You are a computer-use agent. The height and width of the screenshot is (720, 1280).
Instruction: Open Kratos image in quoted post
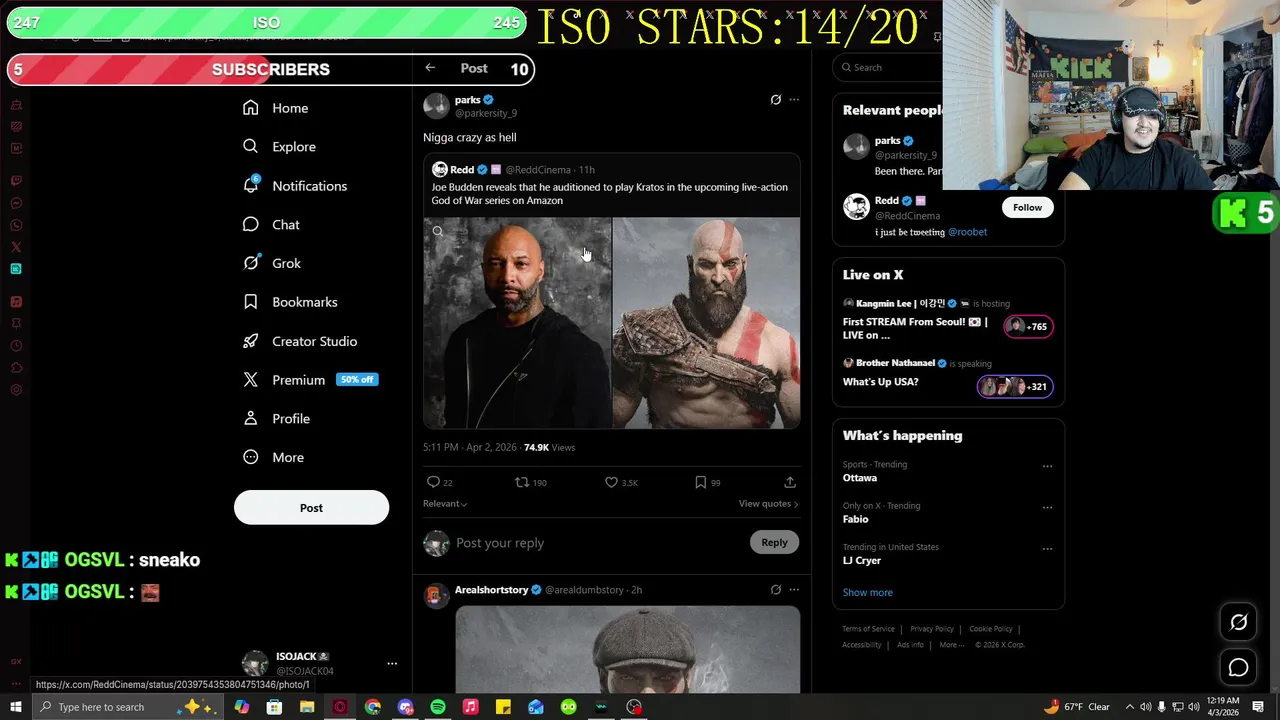point(706,323)
